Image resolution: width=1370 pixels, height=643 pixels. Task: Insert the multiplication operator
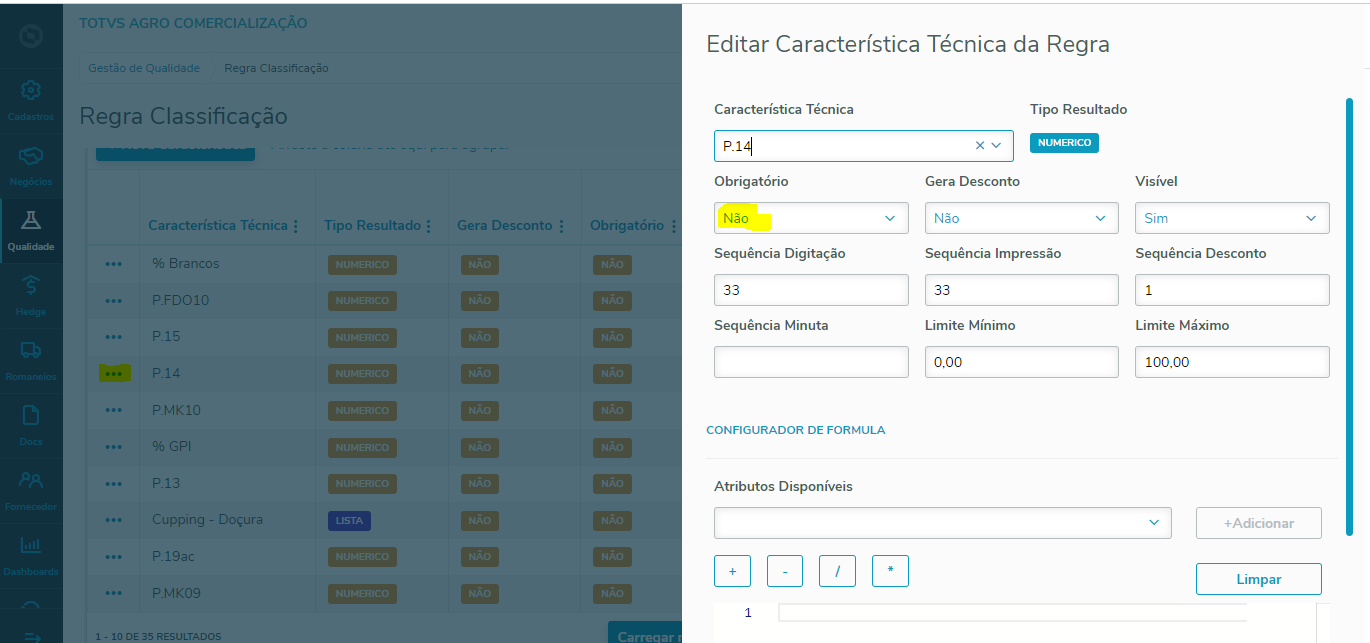(x=890, y=571)
